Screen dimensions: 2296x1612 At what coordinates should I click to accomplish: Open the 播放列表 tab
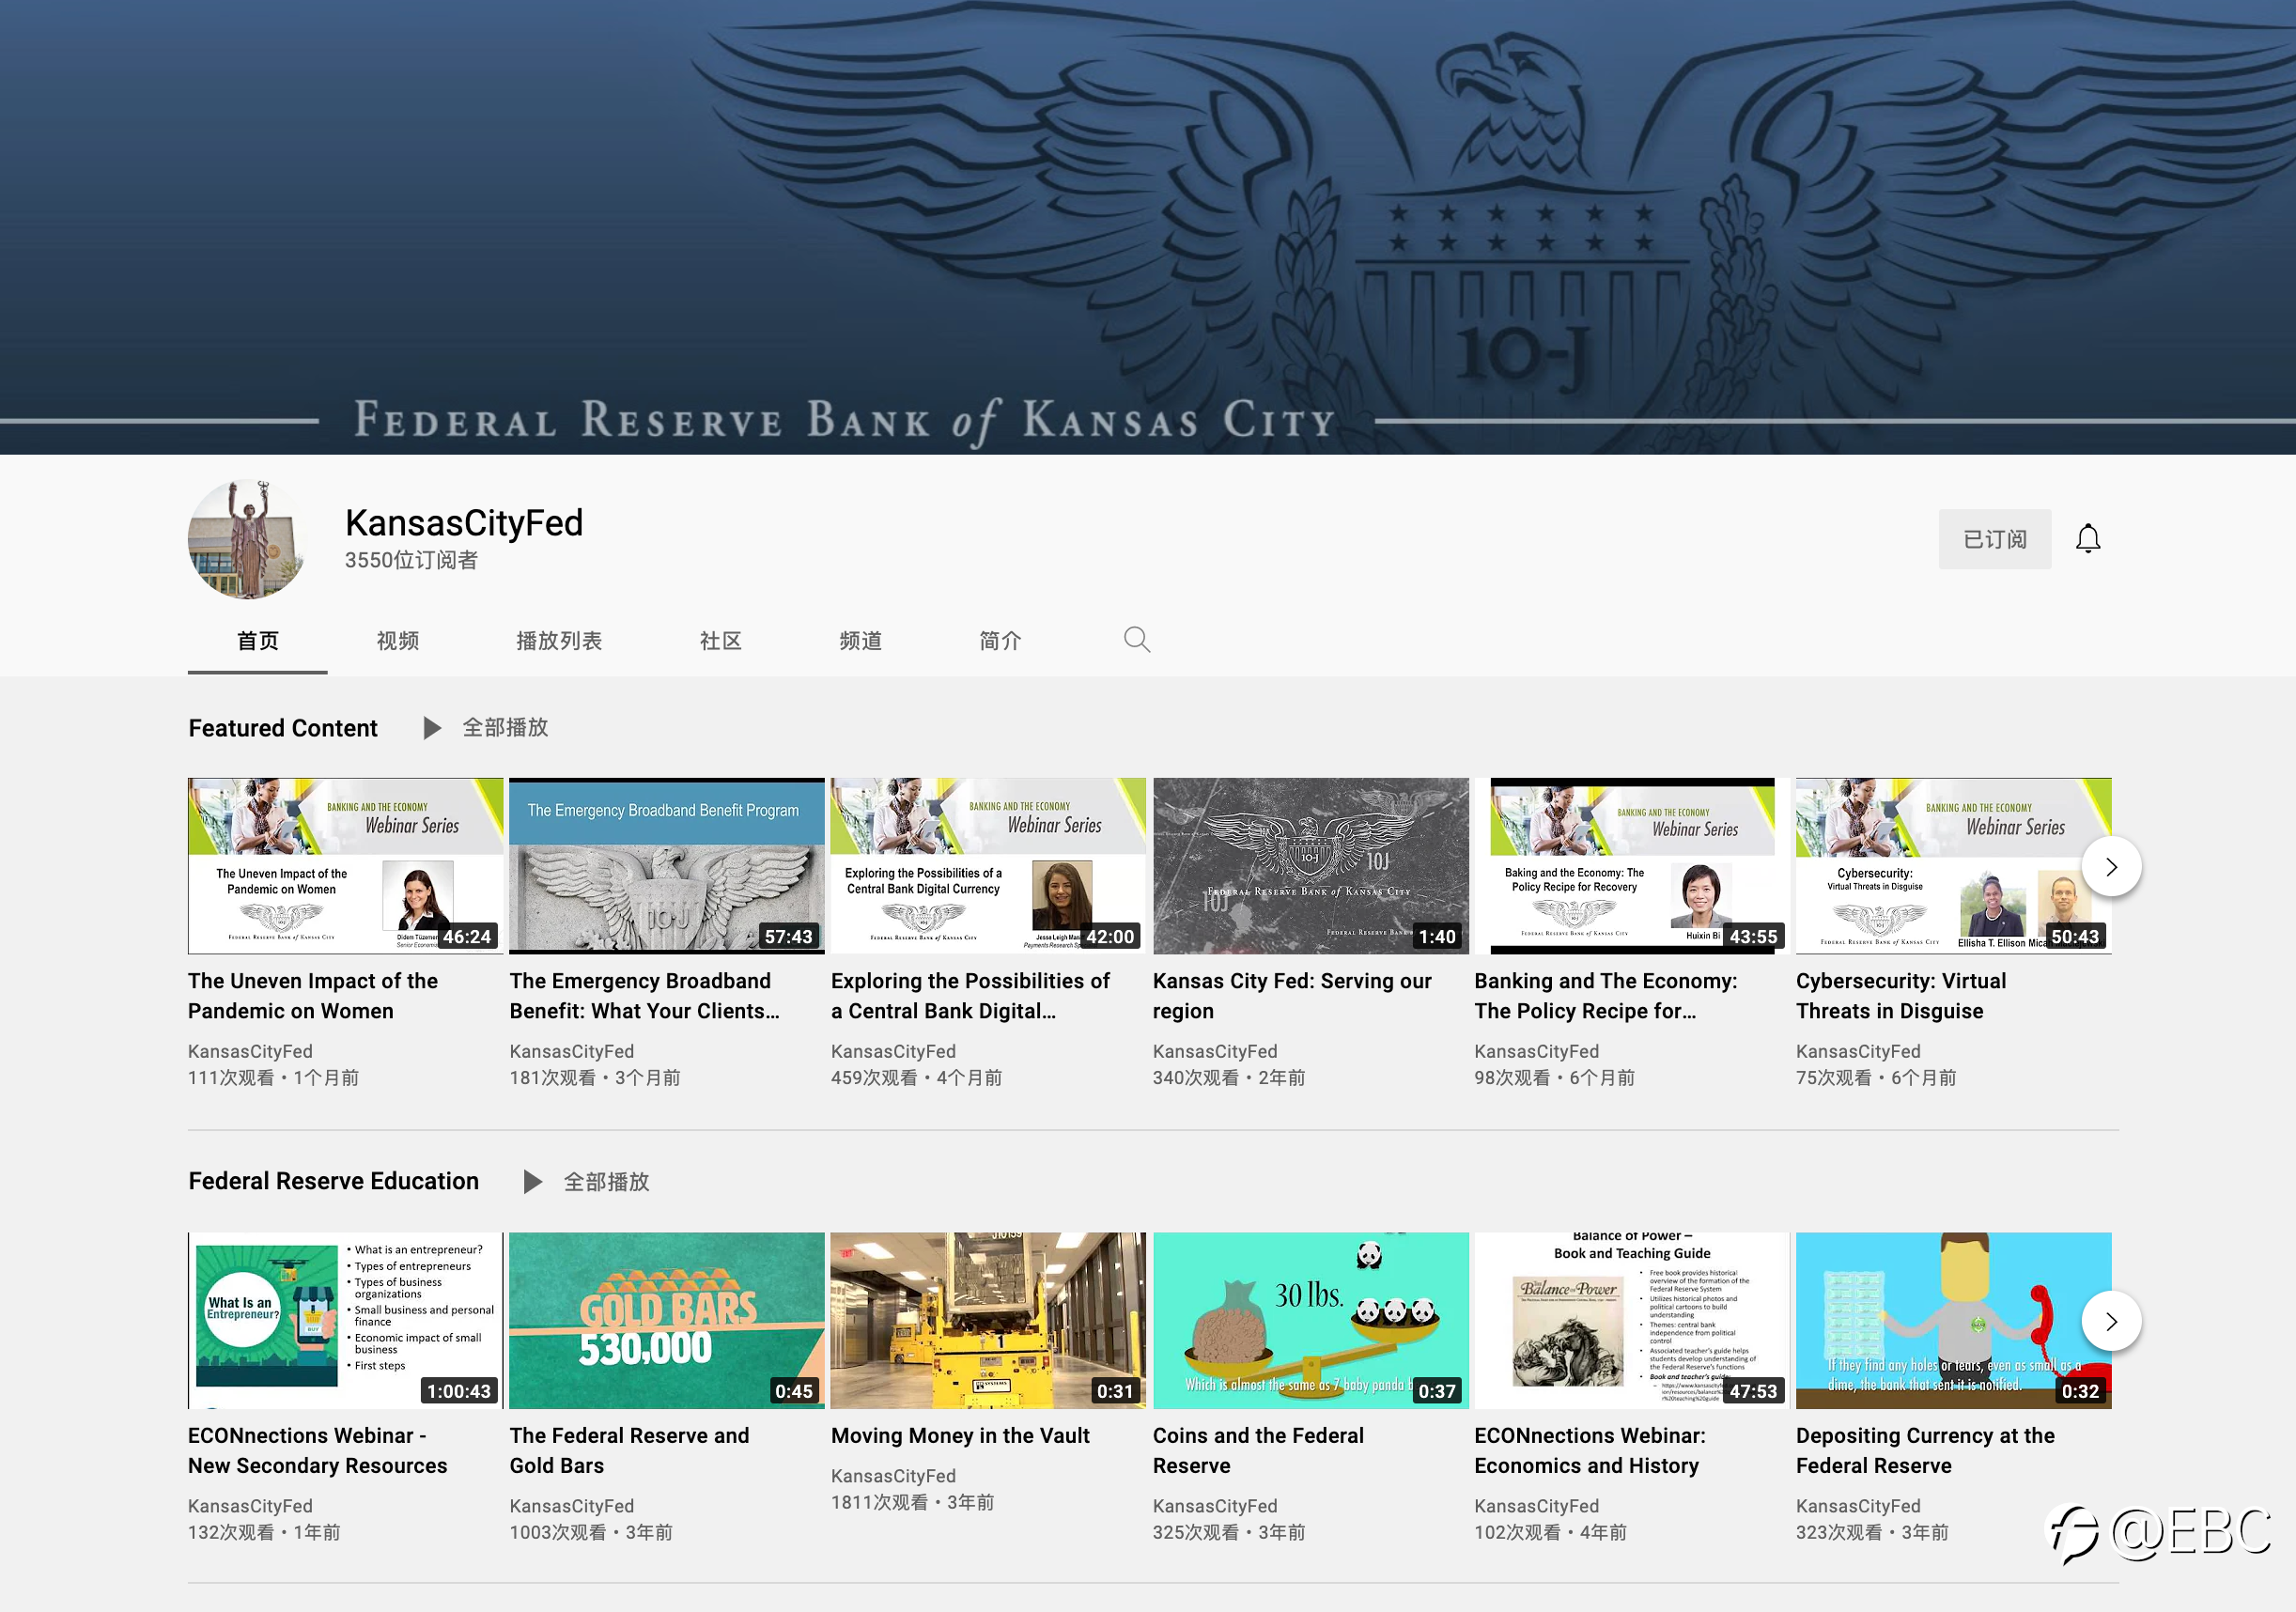coord(558,641)
